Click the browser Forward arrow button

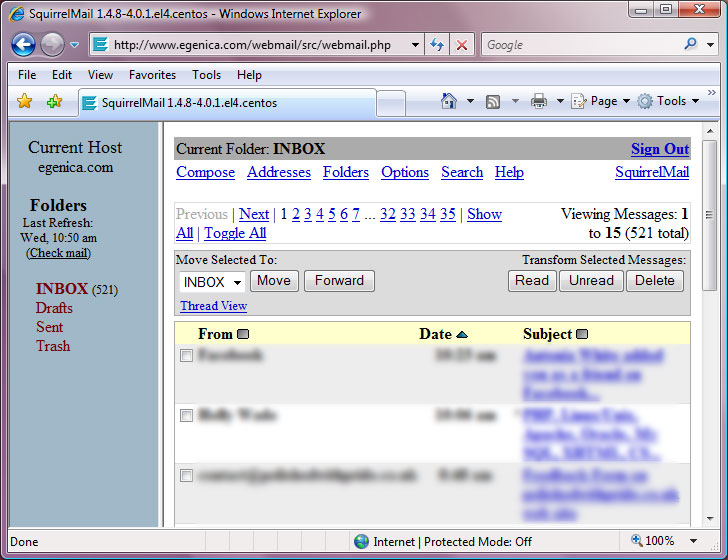coord(52,45)
